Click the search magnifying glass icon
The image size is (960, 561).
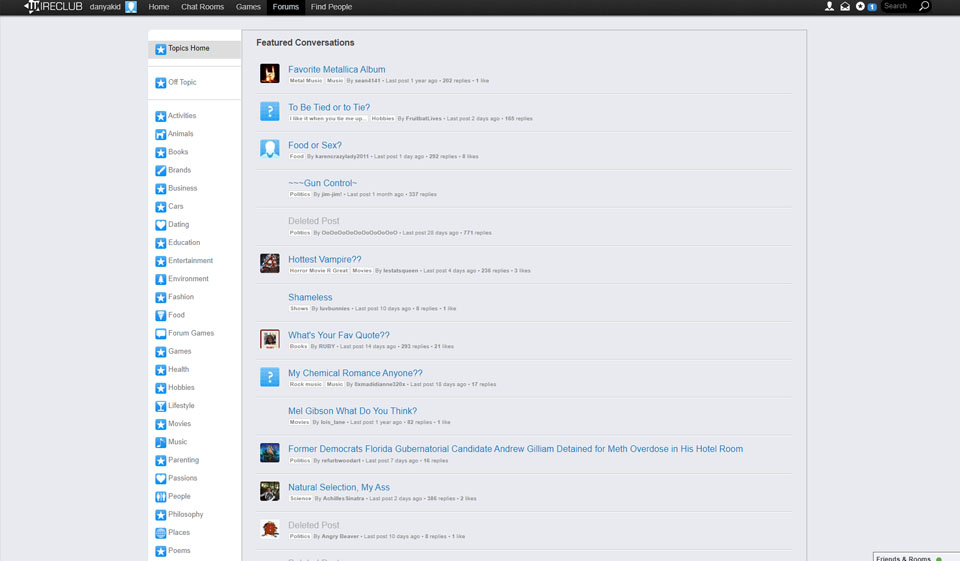click(x=924, y=7)
